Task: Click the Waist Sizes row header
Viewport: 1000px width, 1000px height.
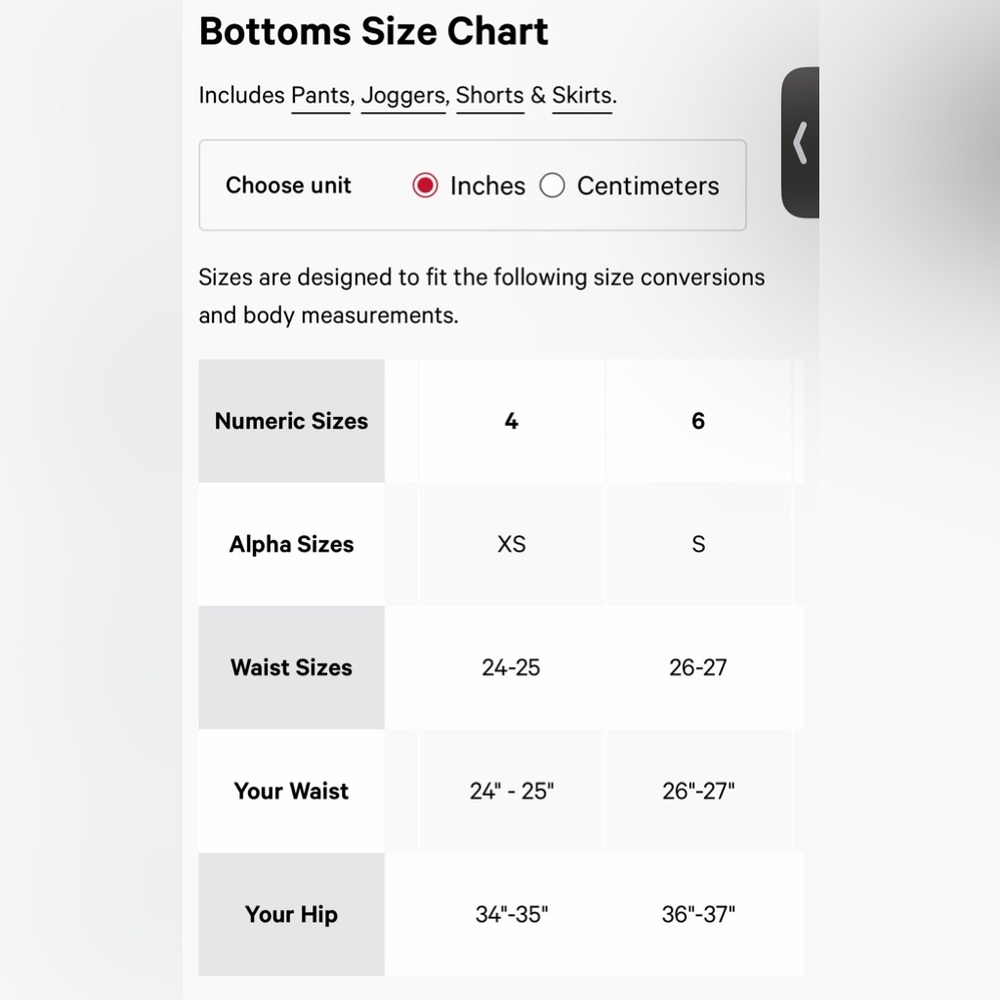Action: click(x=291, y=667)
